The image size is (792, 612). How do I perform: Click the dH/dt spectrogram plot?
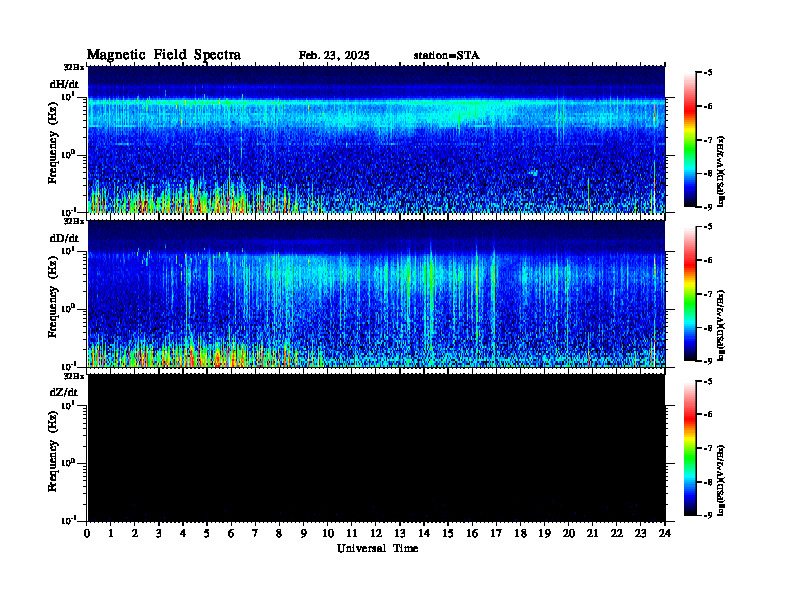(376, 139)
